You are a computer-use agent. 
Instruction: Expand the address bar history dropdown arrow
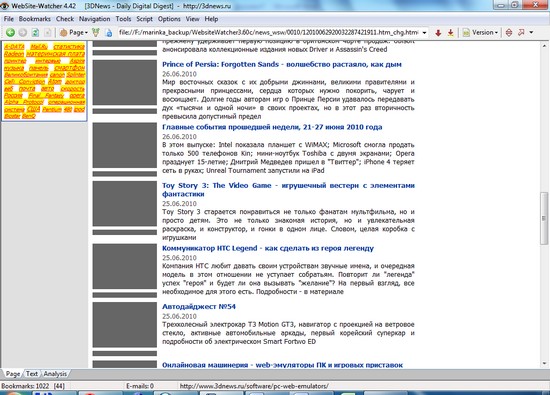(x=424, y=33)
